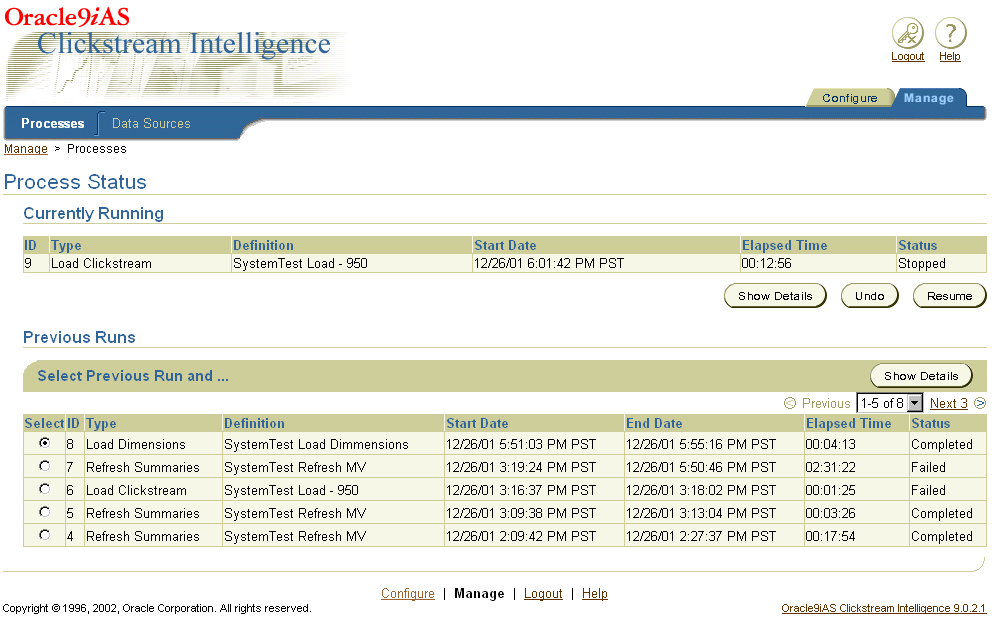Click the 'Select' column header
The image size is (995, 626).
[x=44, y=423]
